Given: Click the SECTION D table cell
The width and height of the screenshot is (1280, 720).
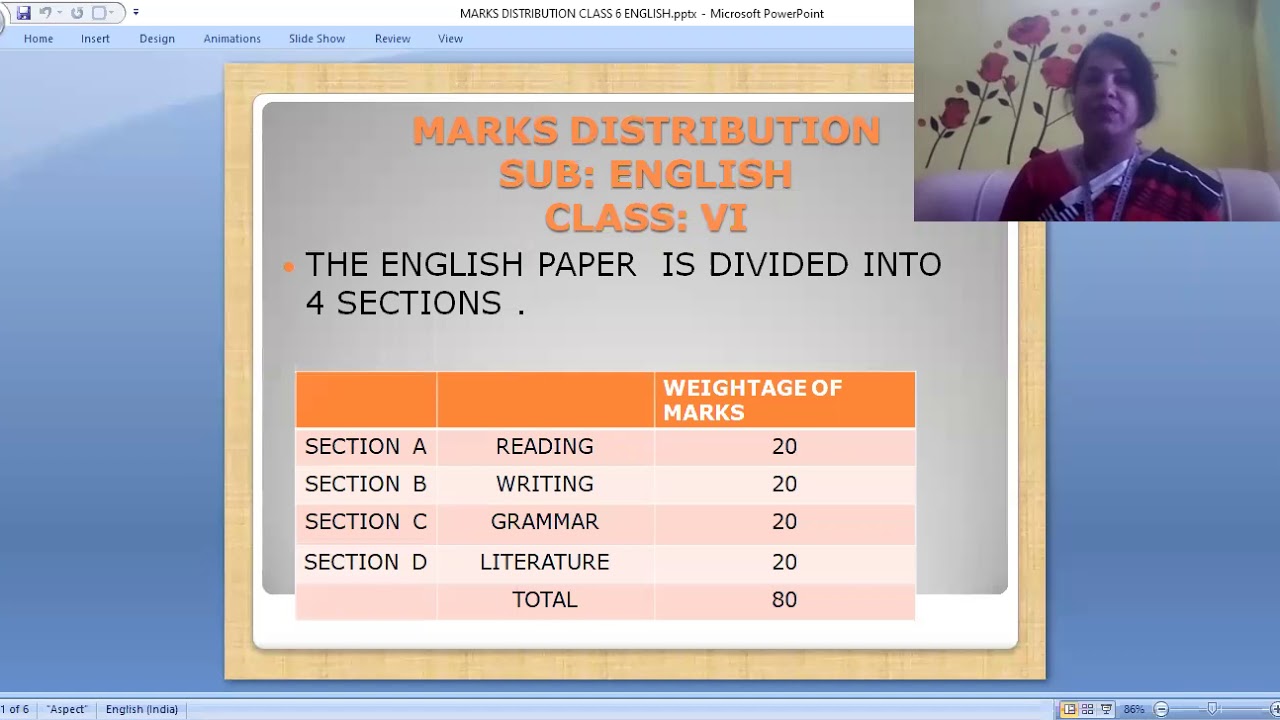Looking at the screenshot, I should point(366,562).
